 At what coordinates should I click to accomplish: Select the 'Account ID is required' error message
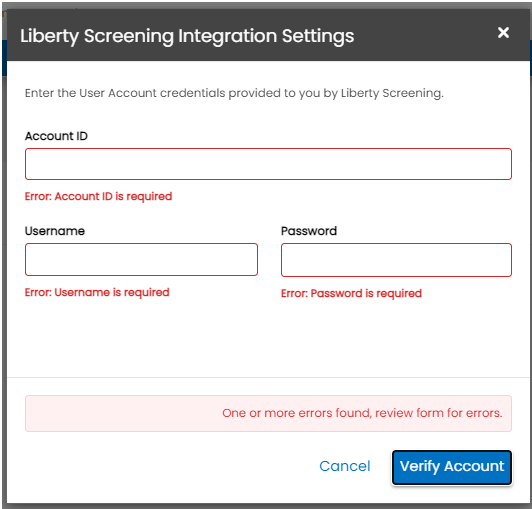[x=98, y=196]
